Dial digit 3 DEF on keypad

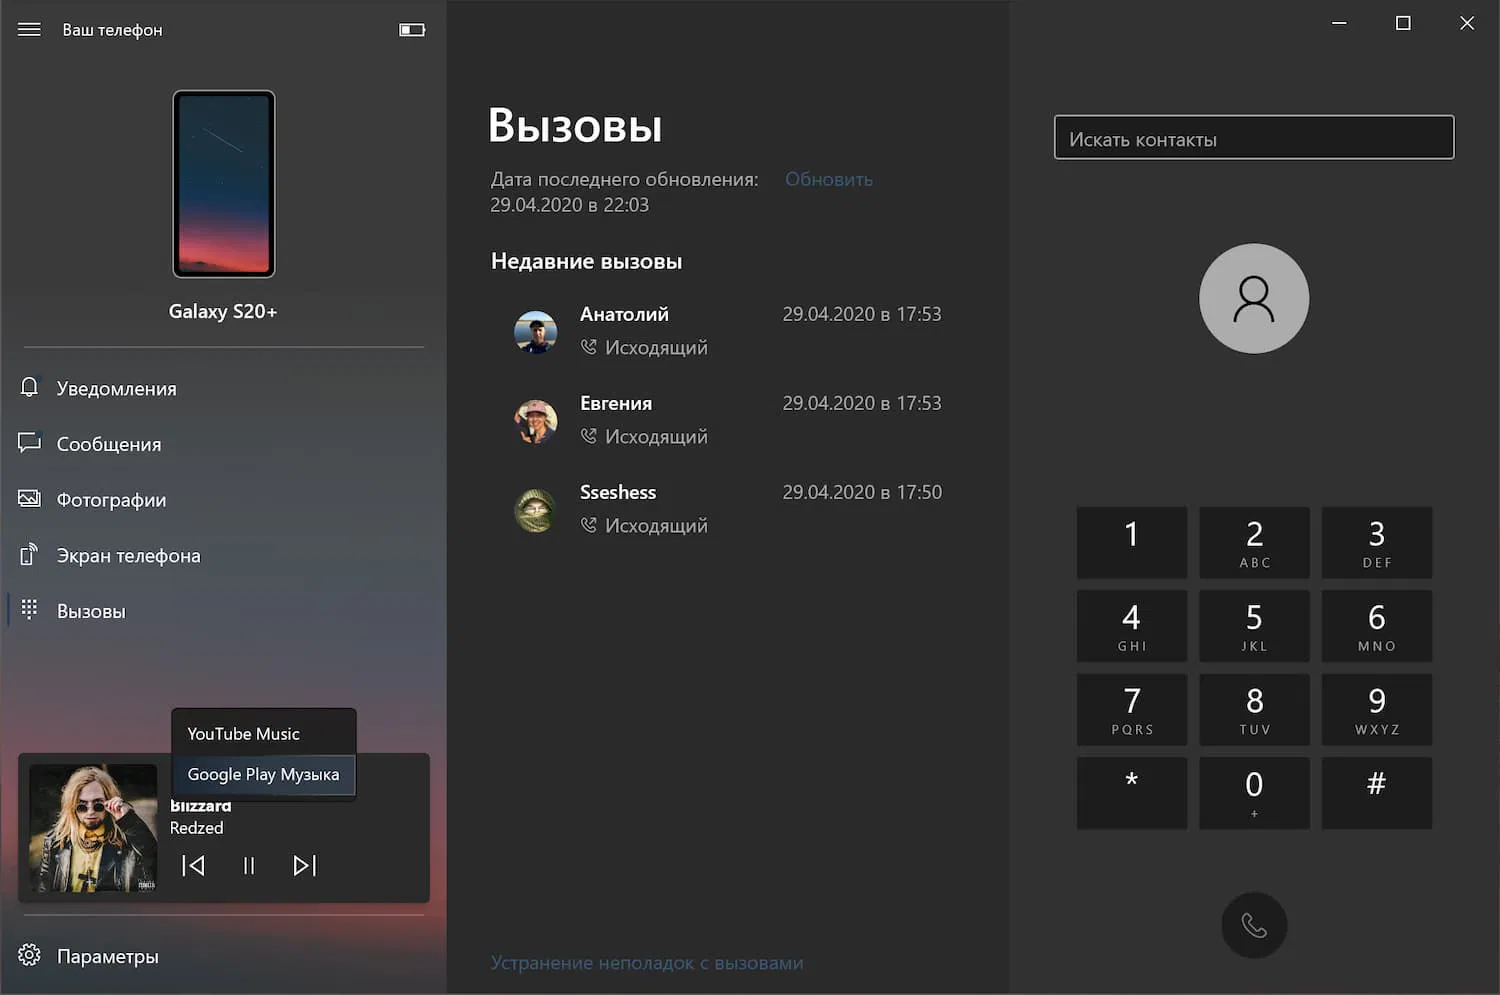(x=1377, y=542)
